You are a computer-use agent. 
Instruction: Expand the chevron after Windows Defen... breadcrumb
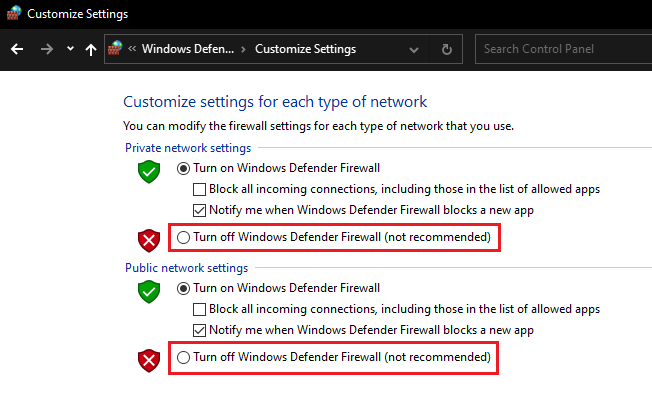click(x=244, y=48)
